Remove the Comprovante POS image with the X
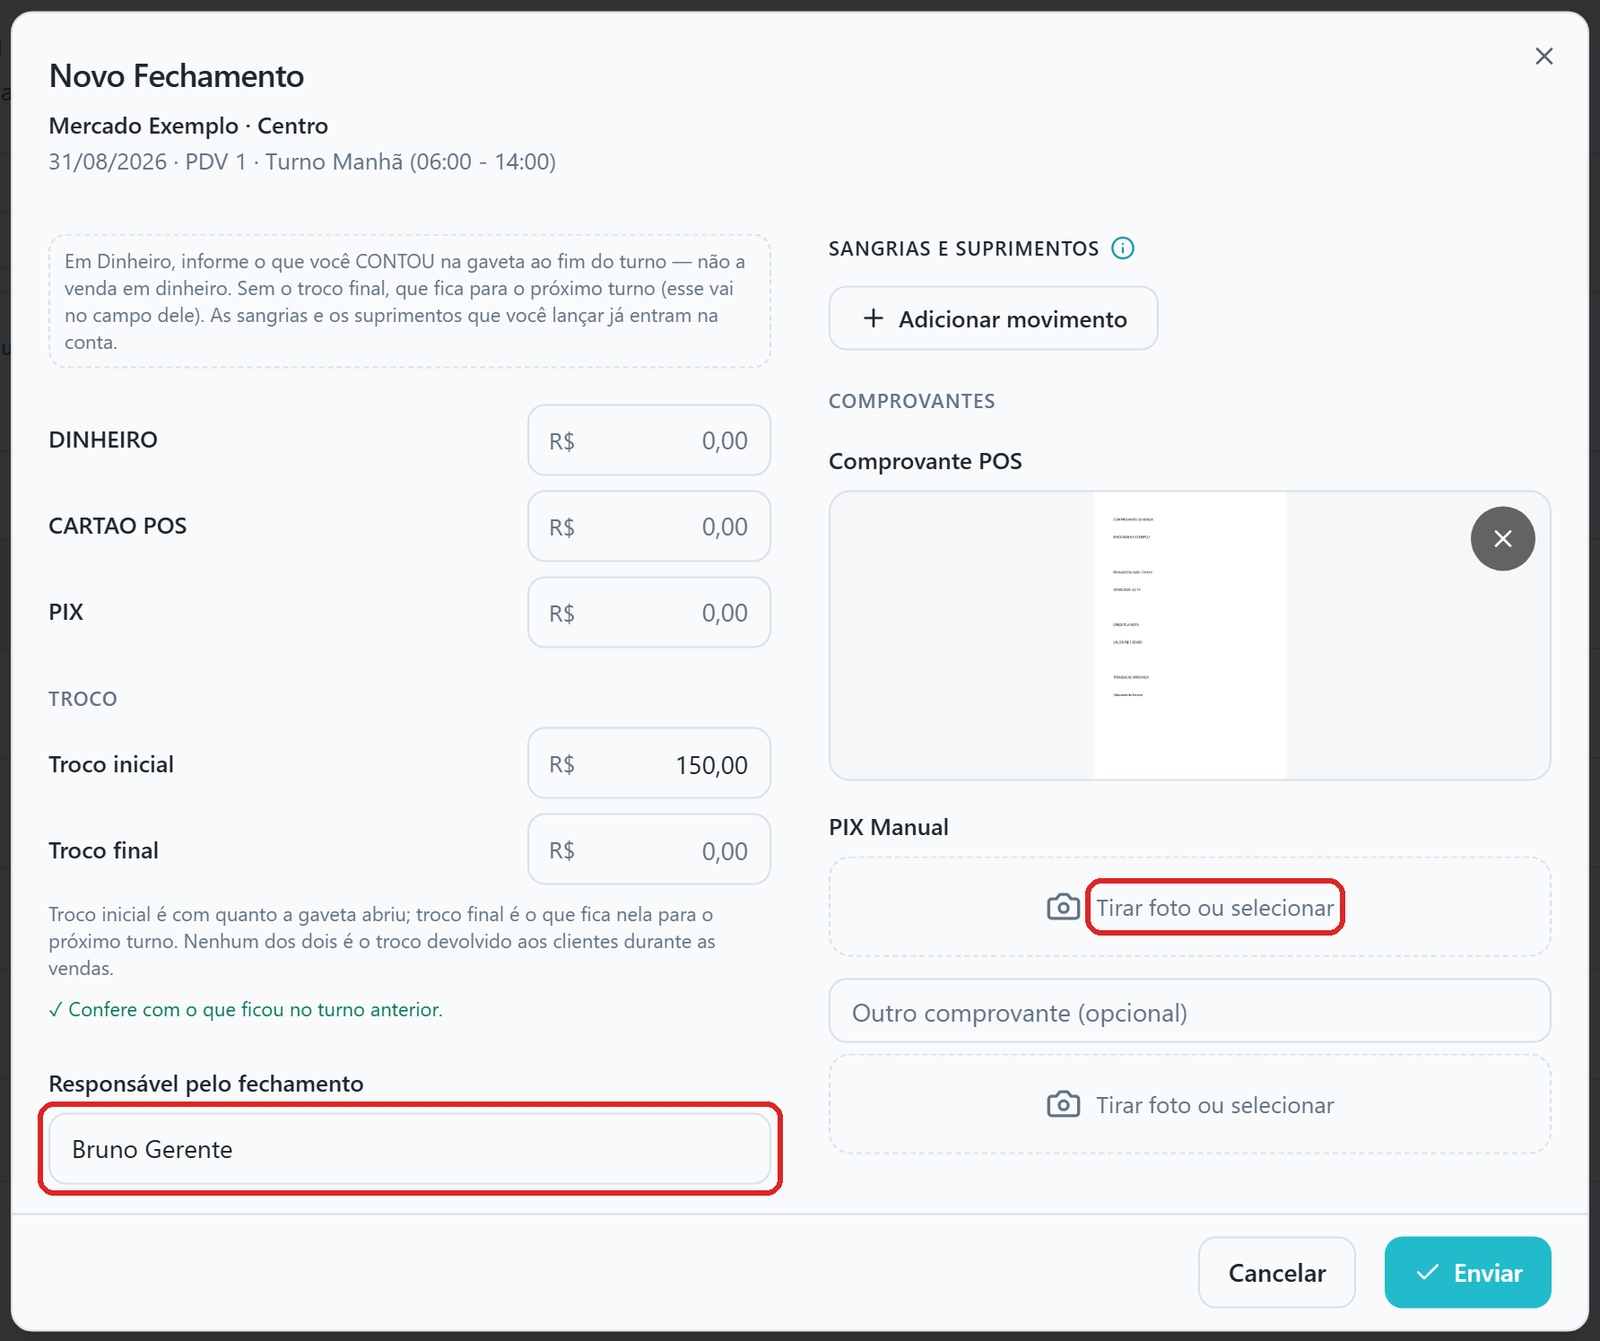This screenshot has width=1600, height=1341. (x=1502, y=539)
